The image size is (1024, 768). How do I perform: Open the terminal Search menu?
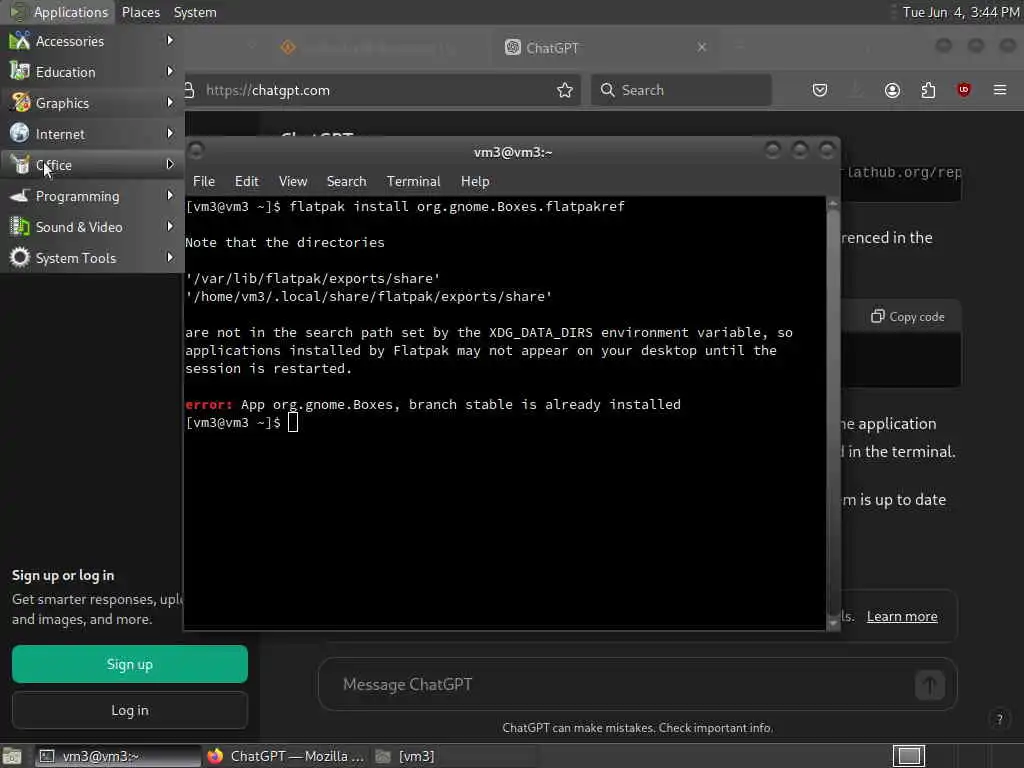(346, 181)
